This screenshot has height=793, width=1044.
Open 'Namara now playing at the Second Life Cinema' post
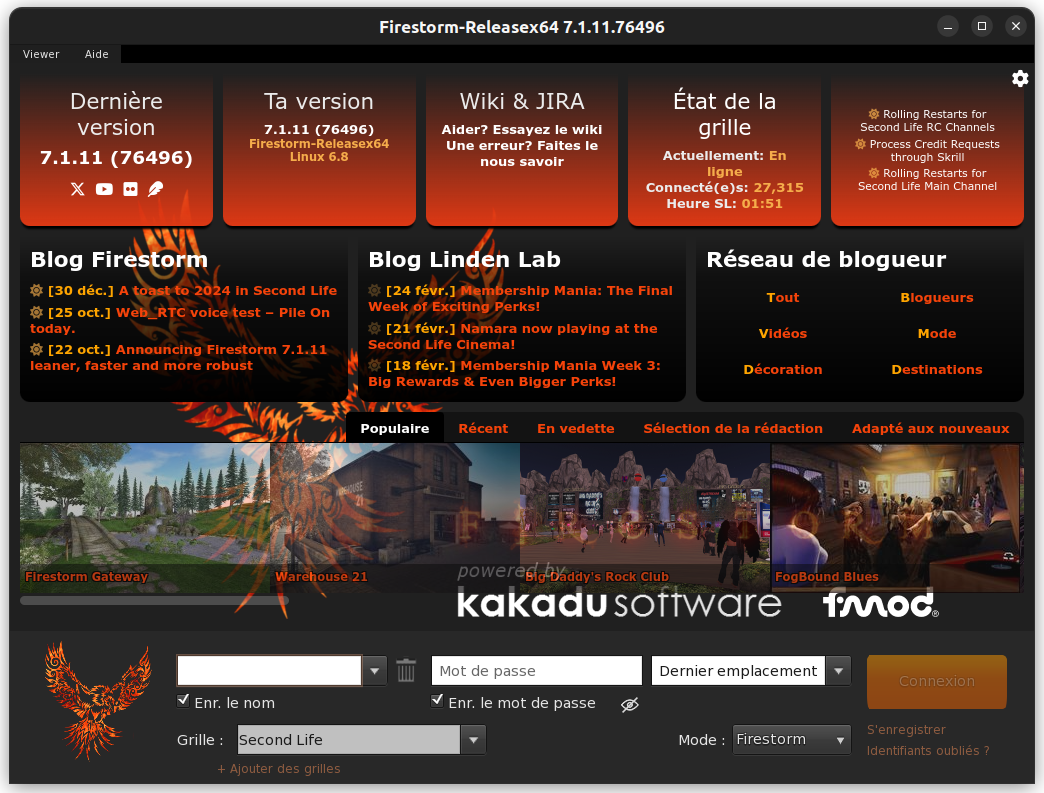(513, 336)
